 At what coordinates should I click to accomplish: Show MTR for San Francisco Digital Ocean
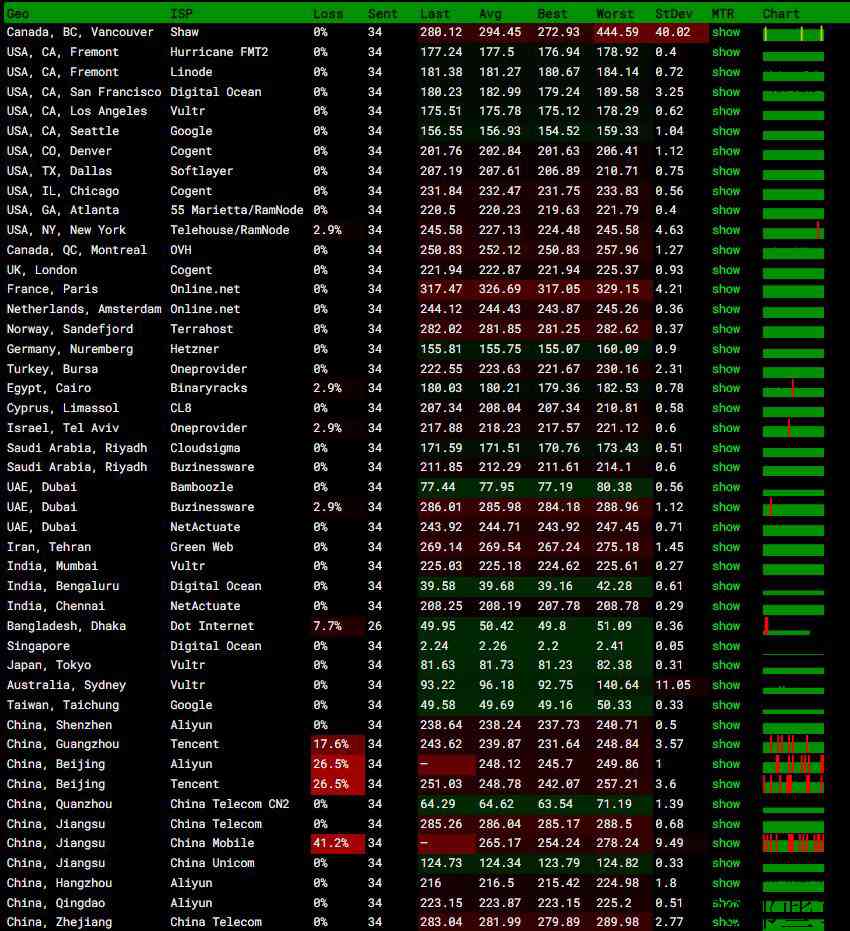(726, 91)
